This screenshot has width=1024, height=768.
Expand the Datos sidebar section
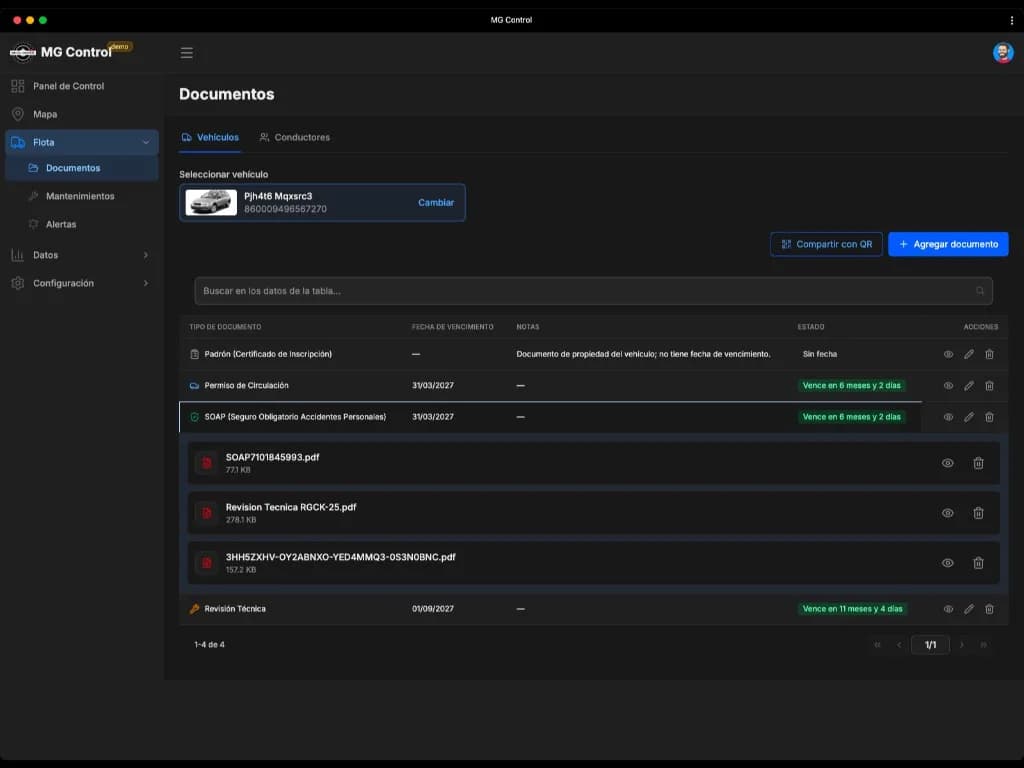(x=81, y=255)
